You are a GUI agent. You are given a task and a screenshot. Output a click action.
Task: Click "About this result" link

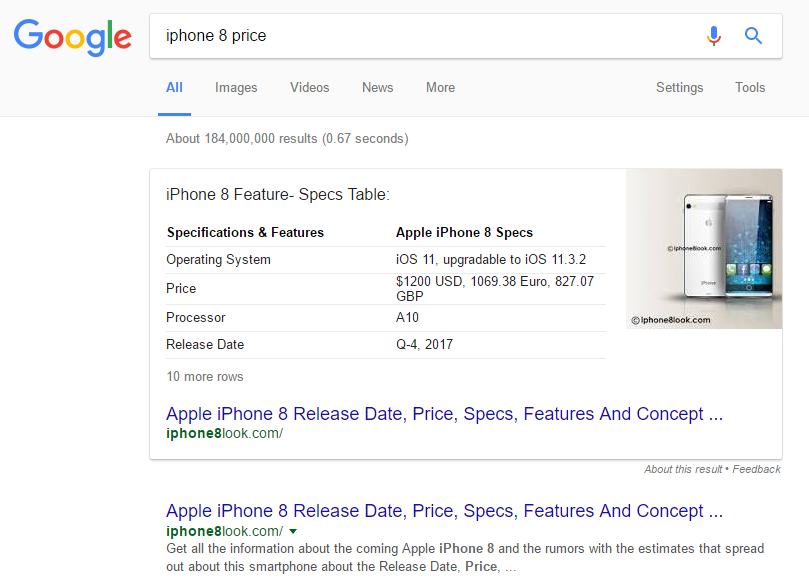click(x=683, y=469)
